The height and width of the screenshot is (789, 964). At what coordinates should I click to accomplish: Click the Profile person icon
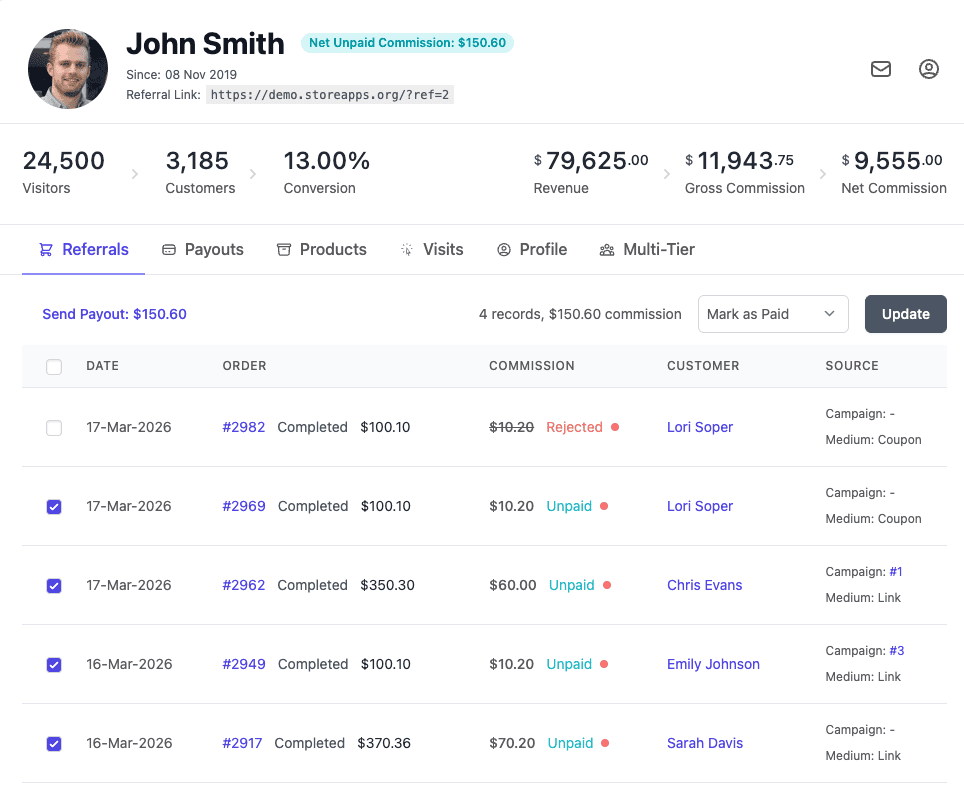coord(504,250)
